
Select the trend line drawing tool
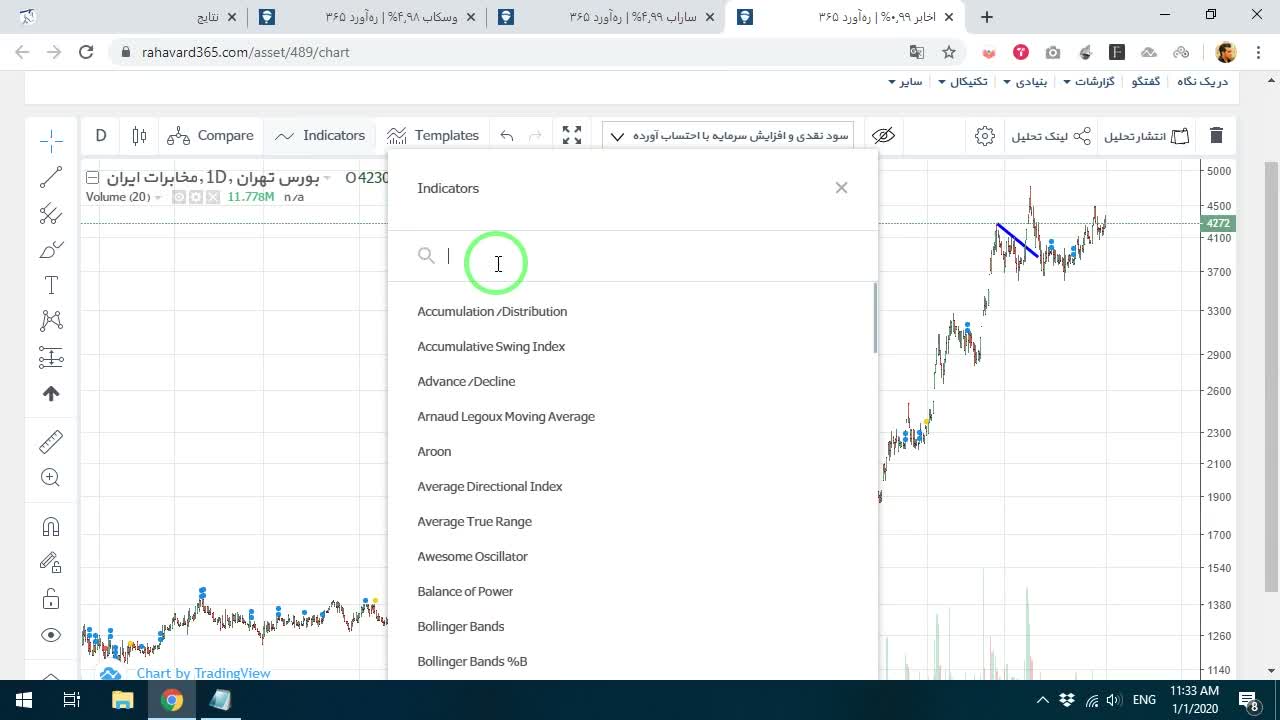click(51, 177)
